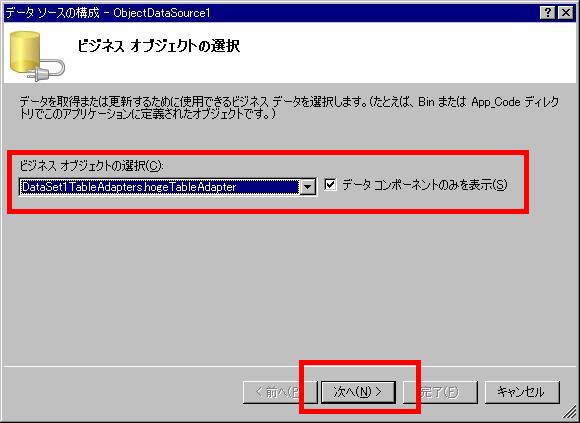Click the データ コンポーネントのみを表示(S) label text
Viewport: 580px width, 423px height.
pyautogui.click(x=424, y=185)
